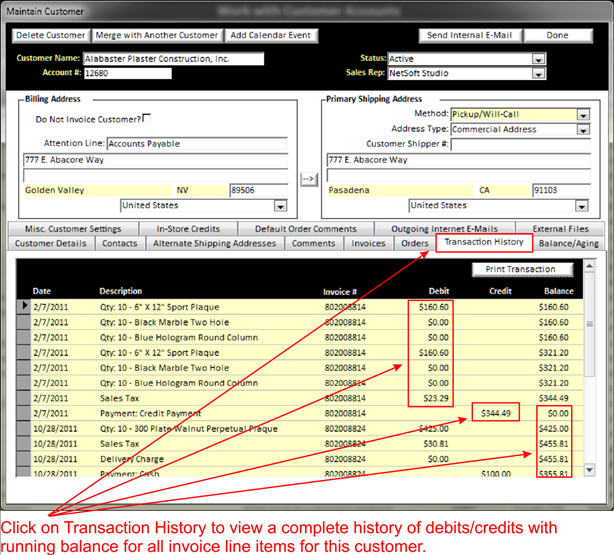Open shipping address country dropdown
614x555 pixels.
pyautogui.click(x=581, y=206)
